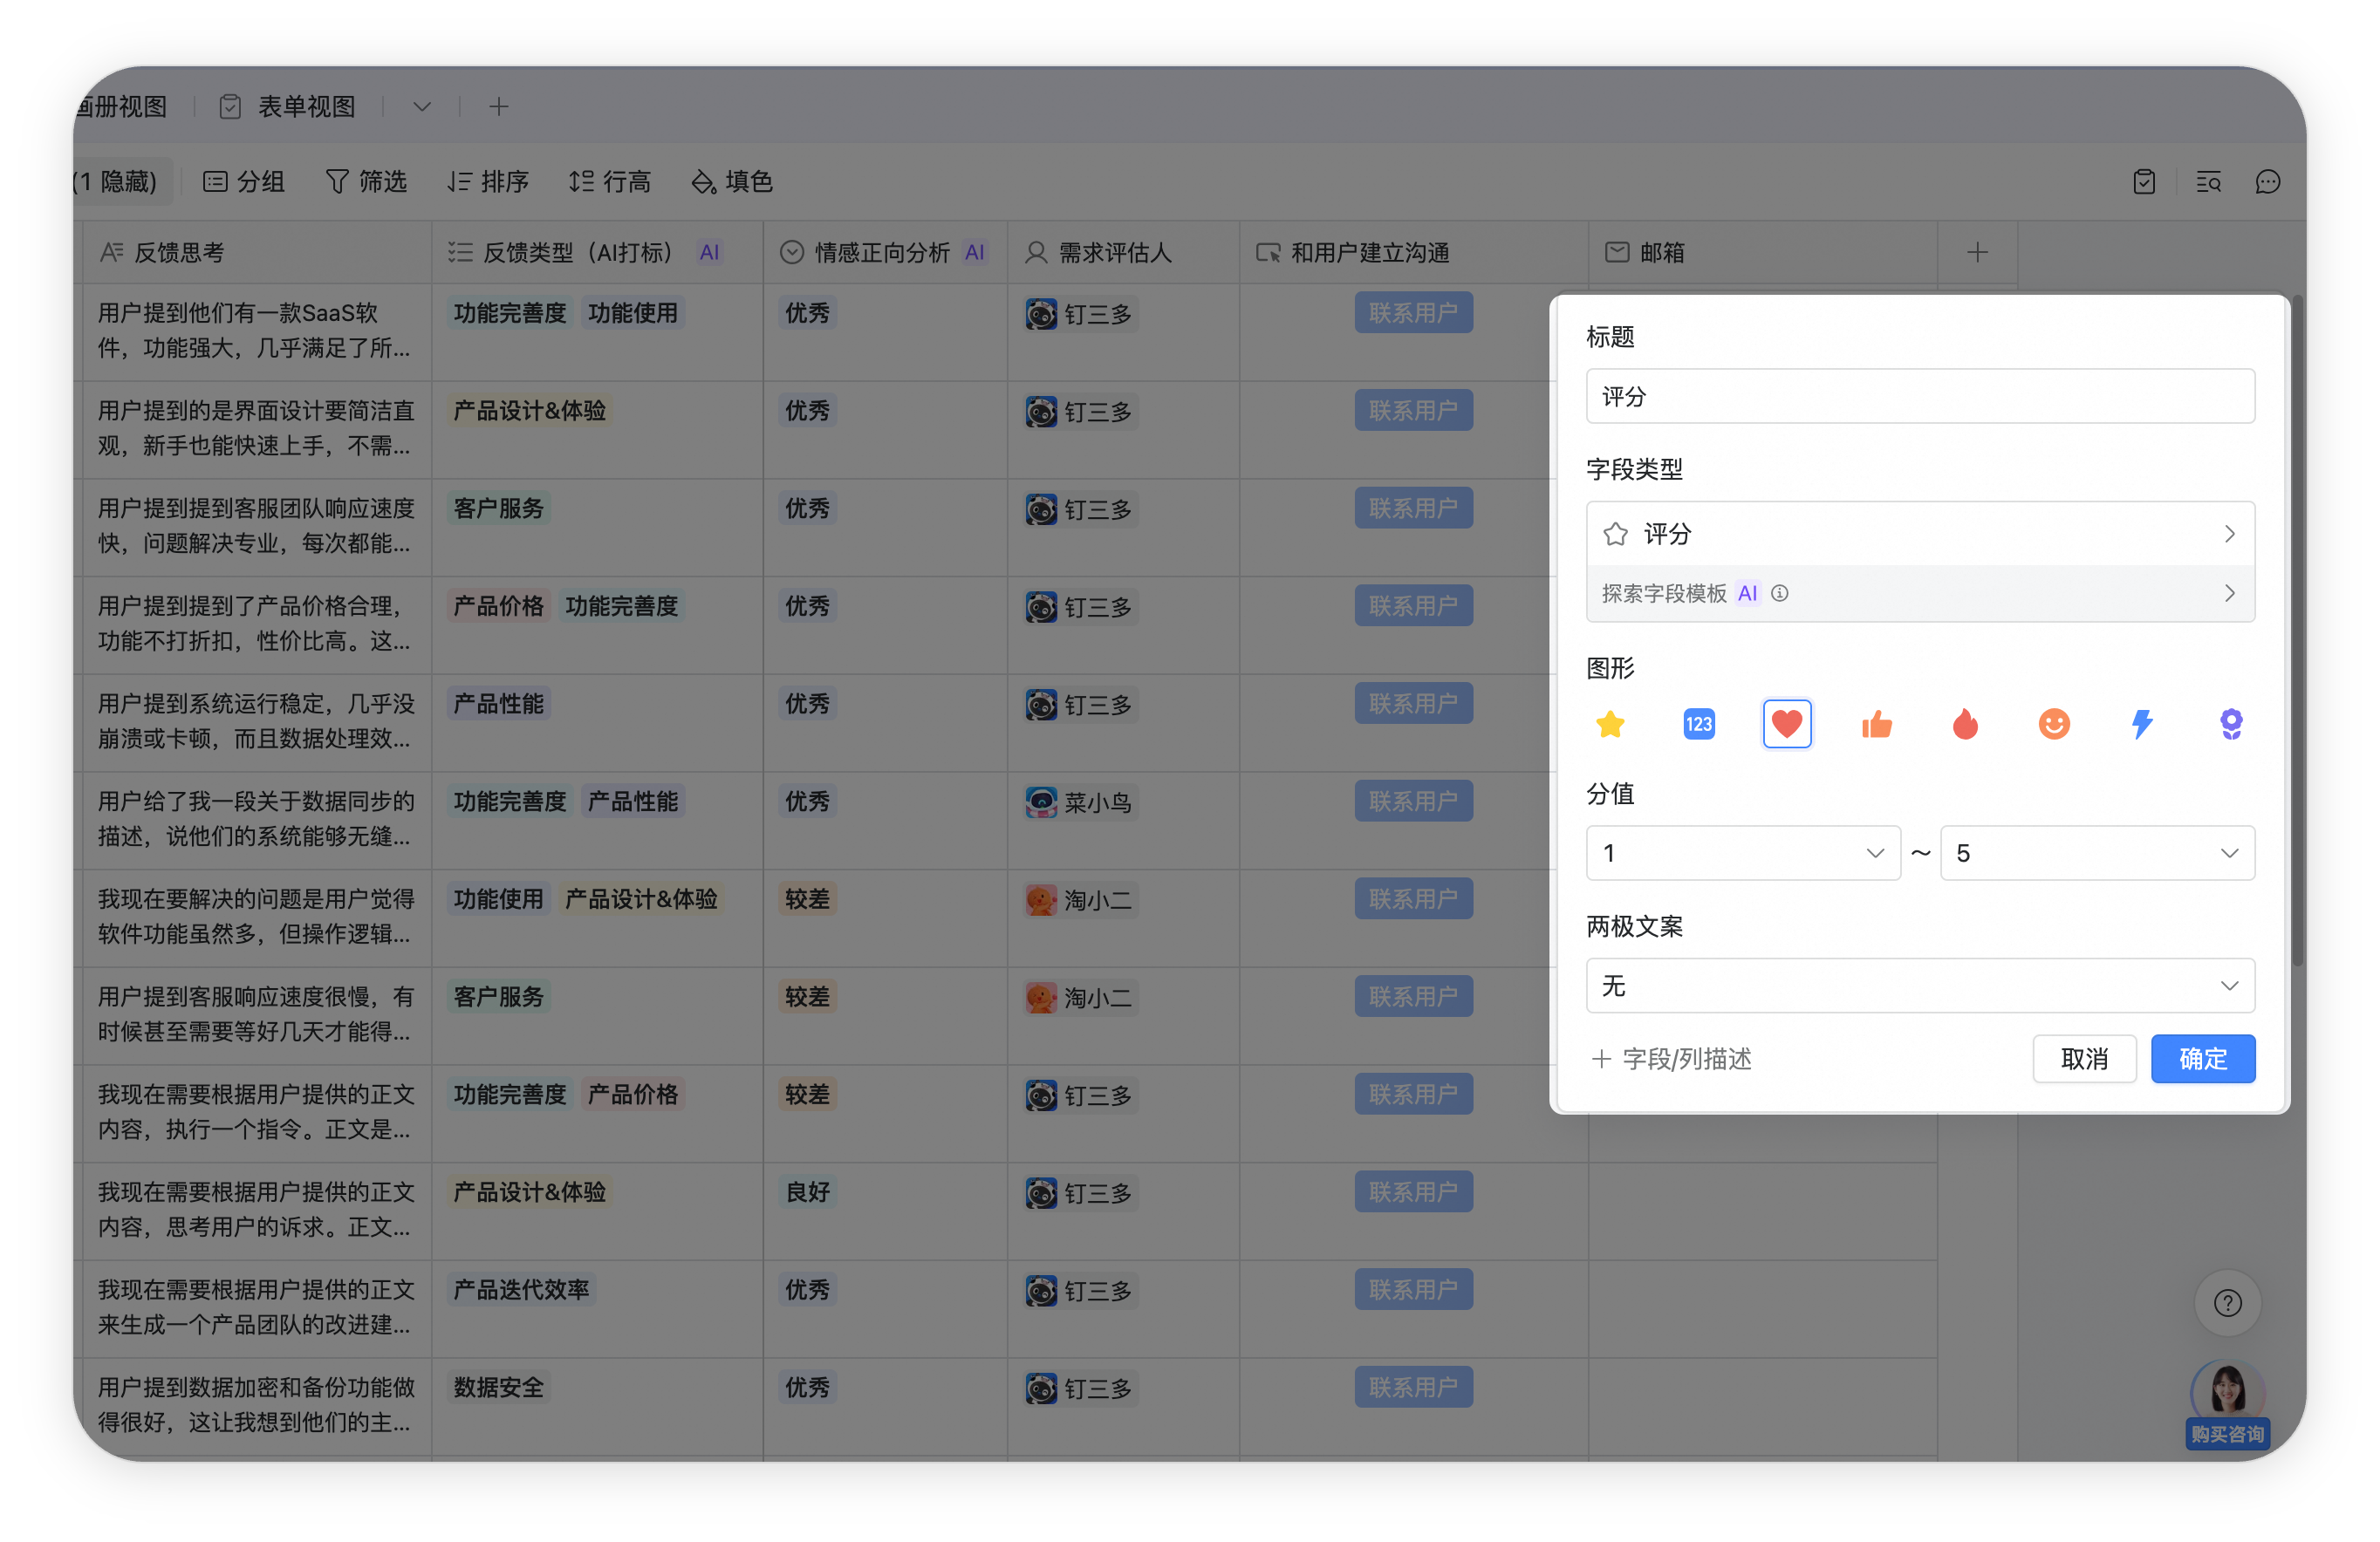Pick the thumbs-up rating shape
Screen dimensions: 2380x1542
coord(1876,724)
